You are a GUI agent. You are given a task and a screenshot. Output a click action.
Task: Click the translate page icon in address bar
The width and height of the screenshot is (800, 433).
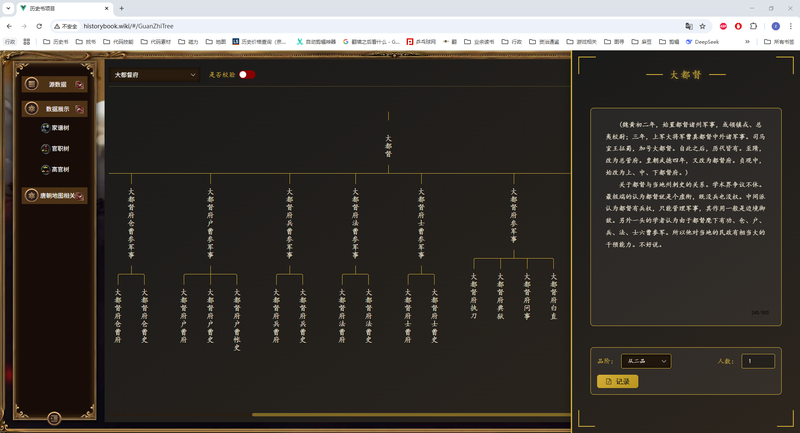[689, 26]
